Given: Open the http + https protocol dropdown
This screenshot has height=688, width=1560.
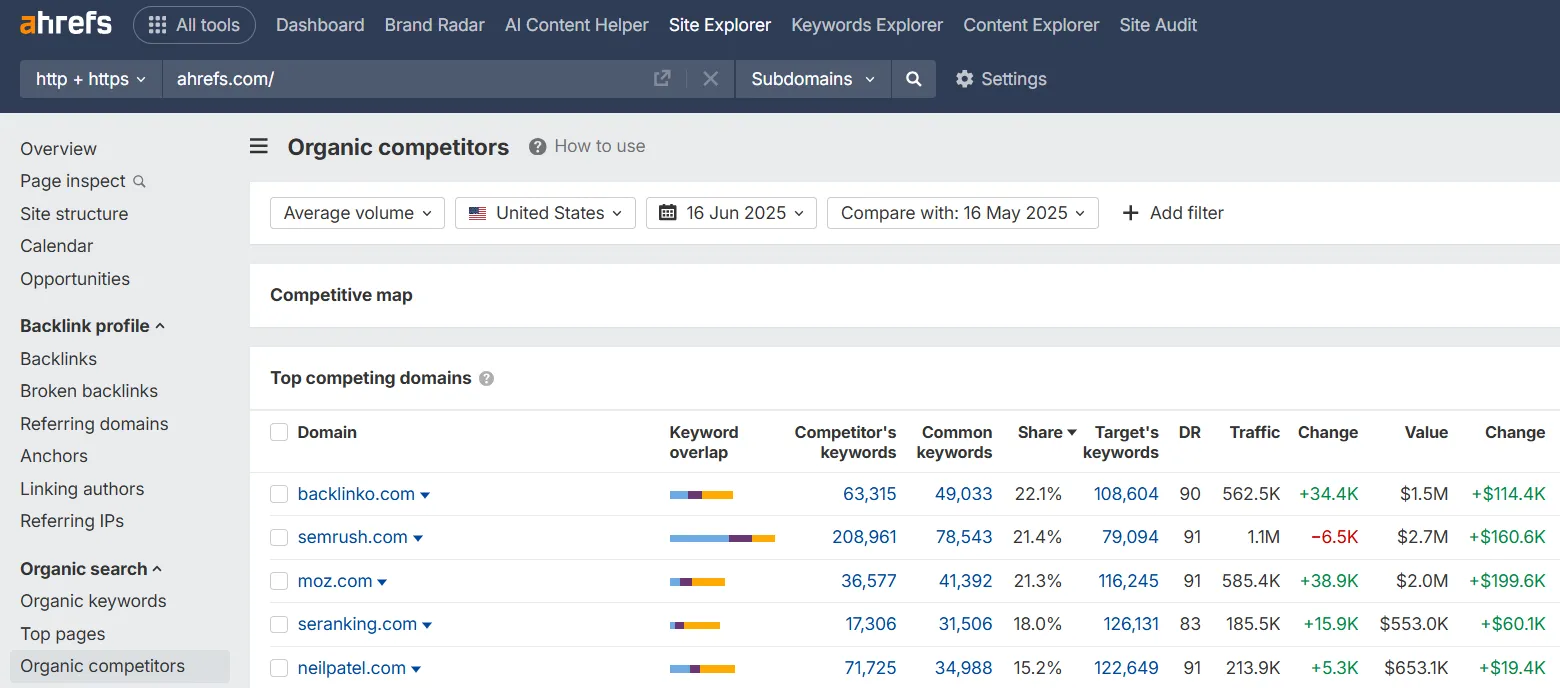Looking at the screenshot, I should [91, 78].
